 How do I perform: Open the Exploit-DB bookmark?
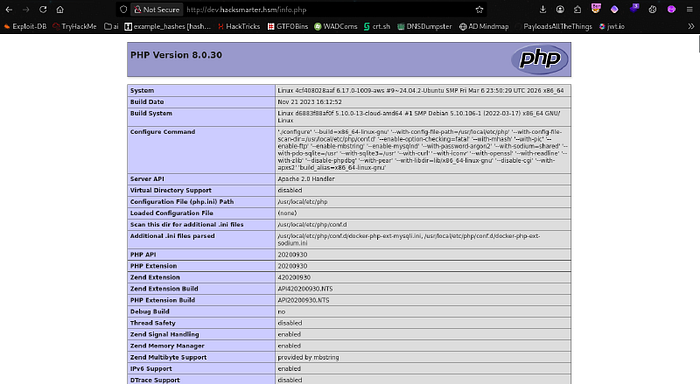coord(25,26)
